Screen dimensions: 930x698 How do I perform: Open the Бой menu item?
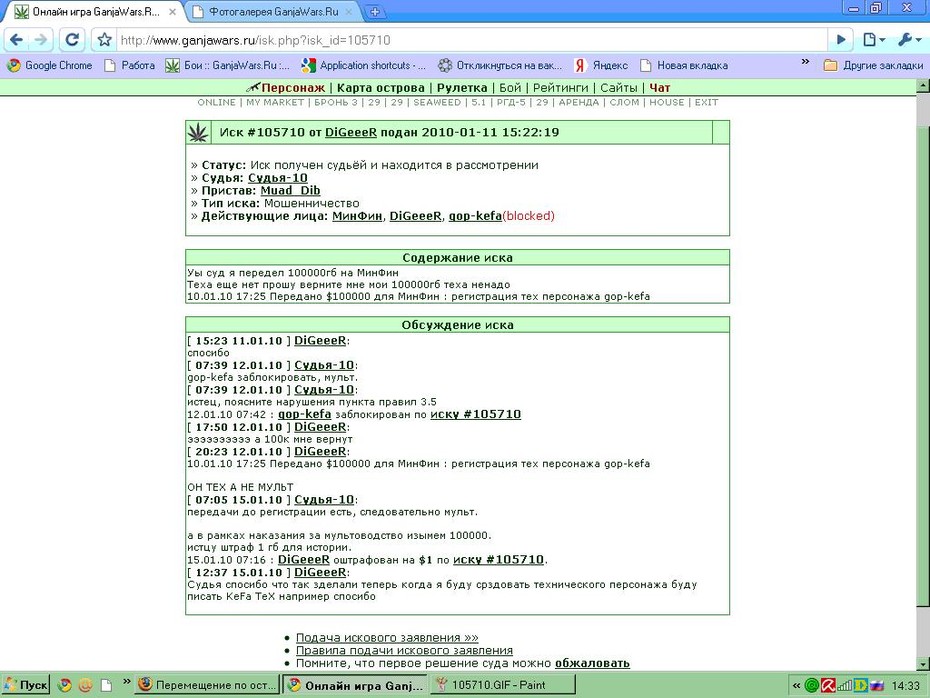(510, 88)
